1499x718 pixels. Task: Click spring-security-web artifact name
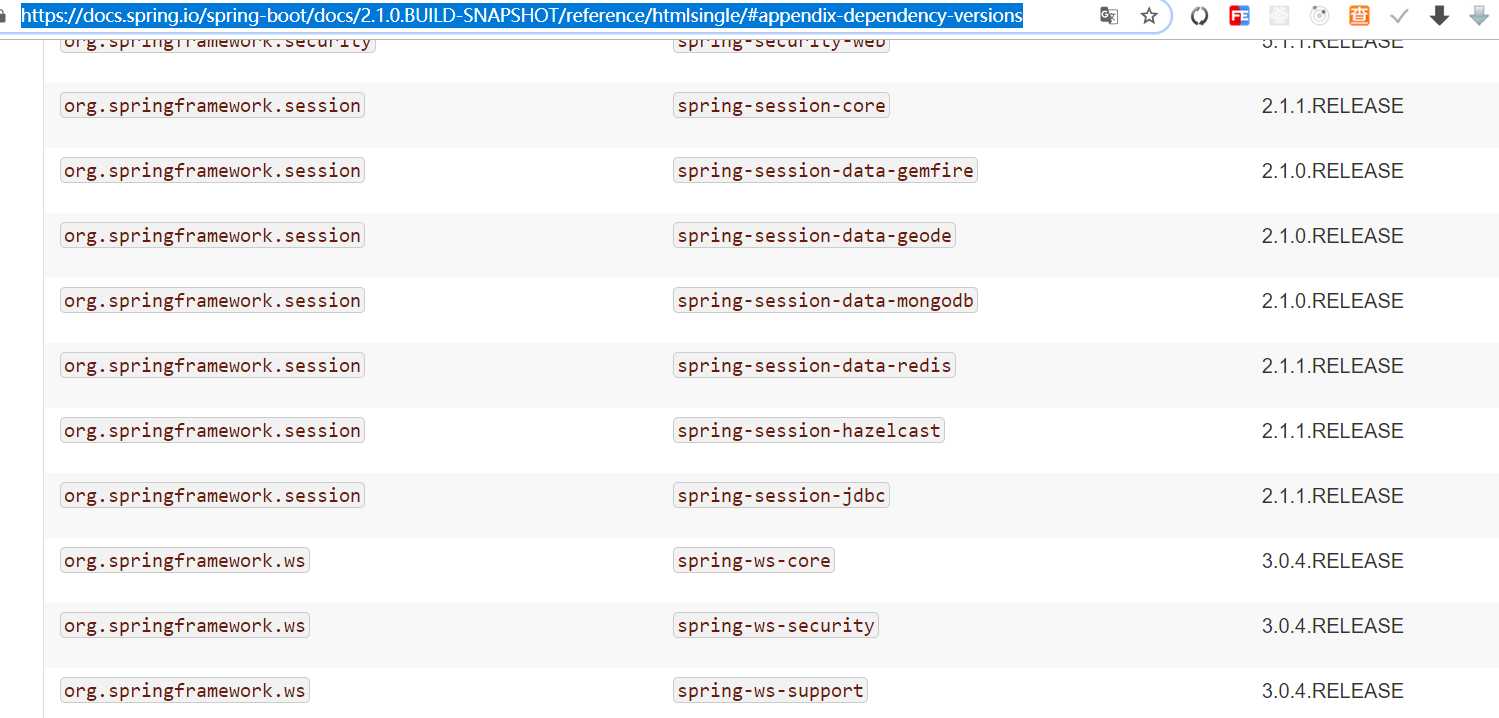pyautogui.click(x=781, y=44)
